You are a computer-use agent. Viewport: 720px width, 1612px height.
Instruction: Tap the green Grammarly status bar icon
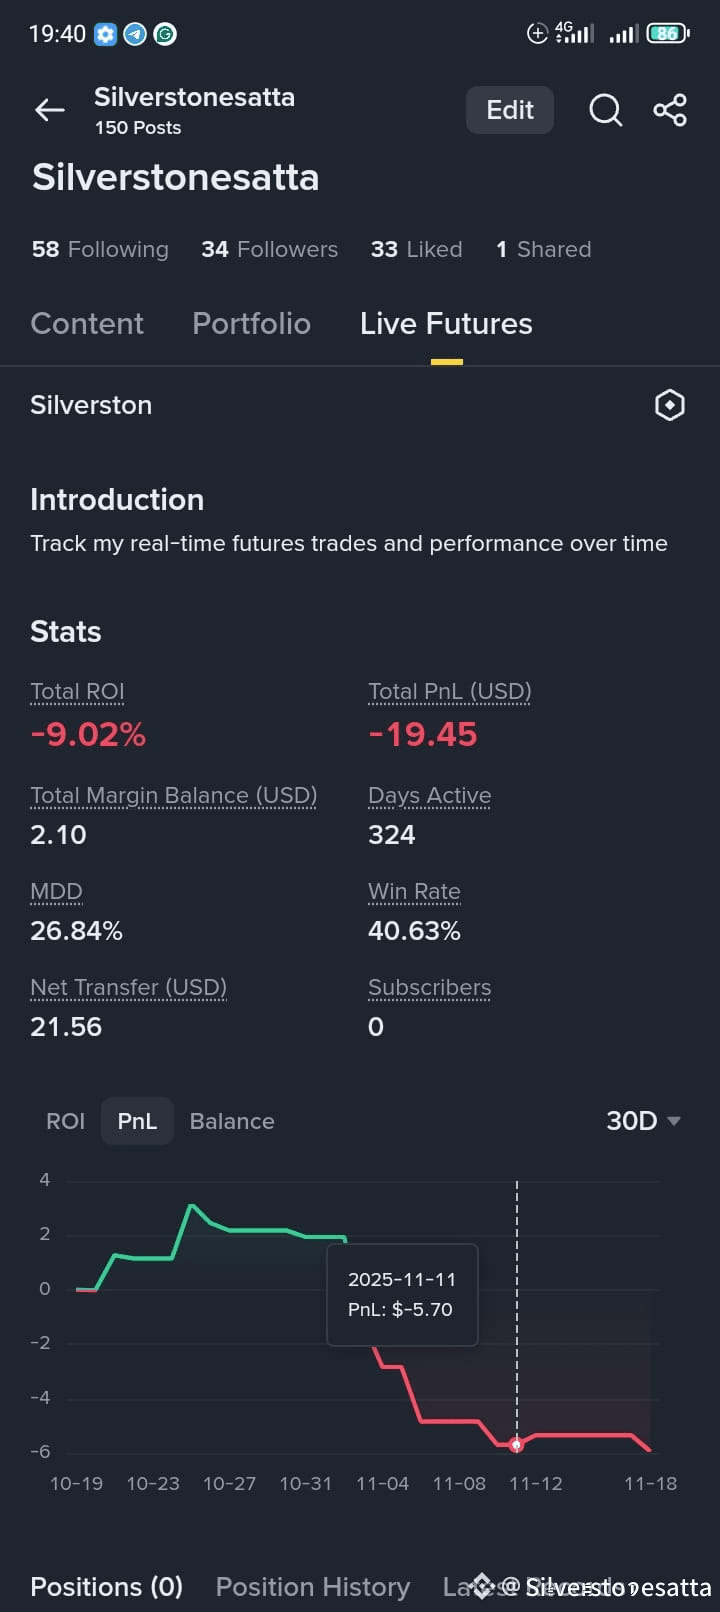point(165,34)
